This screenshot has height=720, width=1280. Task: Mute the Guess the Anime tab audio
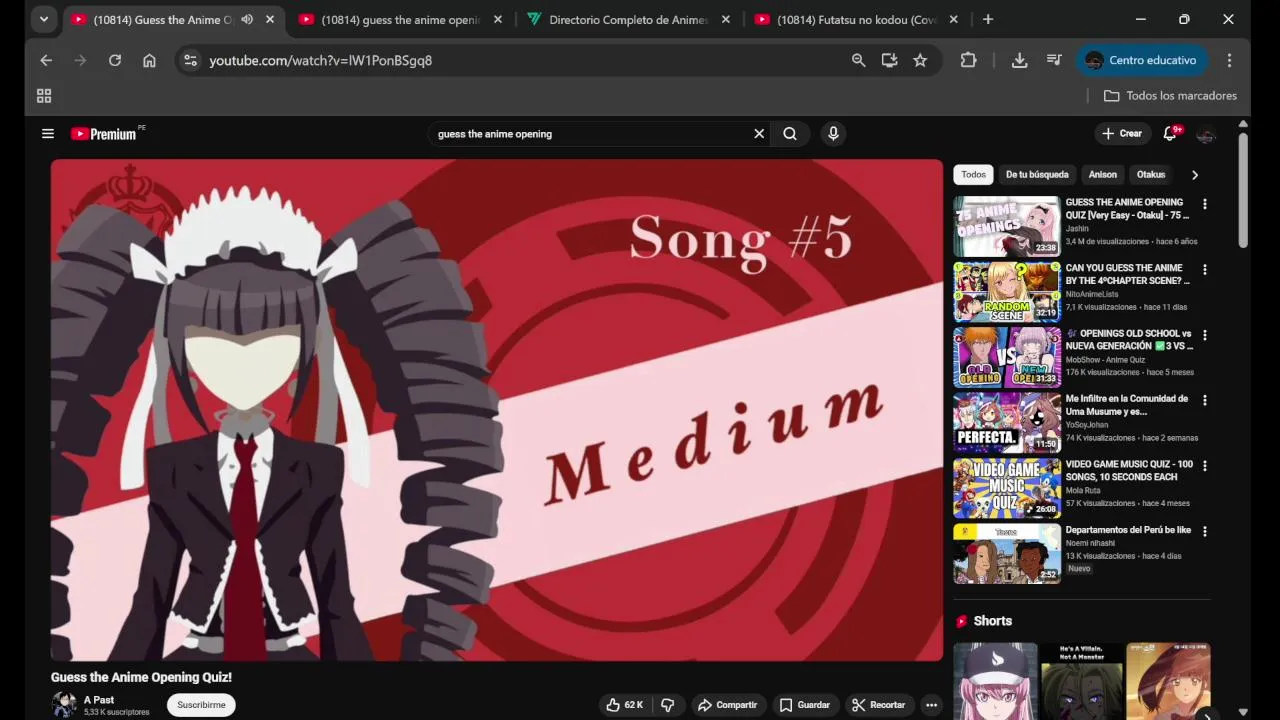pyautogui.click(x=247, y=19)
